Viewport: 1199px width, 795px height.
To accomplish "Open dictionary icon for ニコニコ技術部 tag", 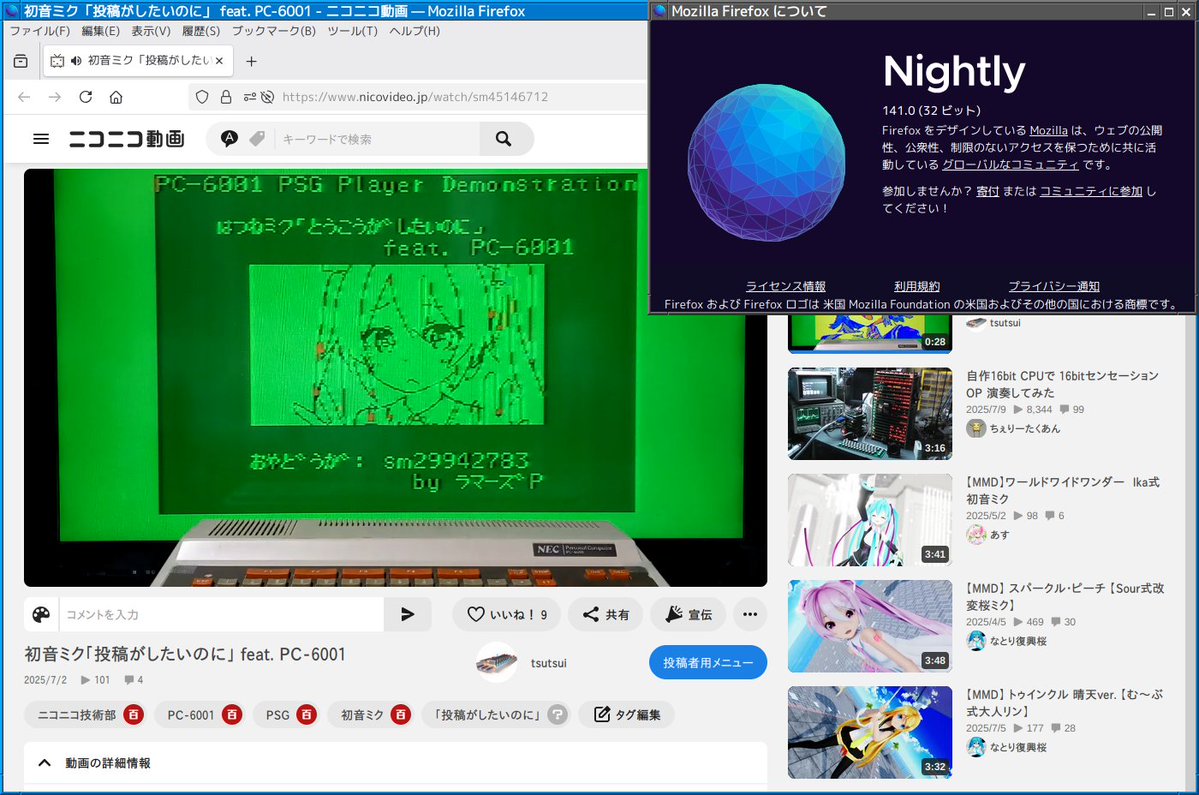I will (x=133, y=715).
